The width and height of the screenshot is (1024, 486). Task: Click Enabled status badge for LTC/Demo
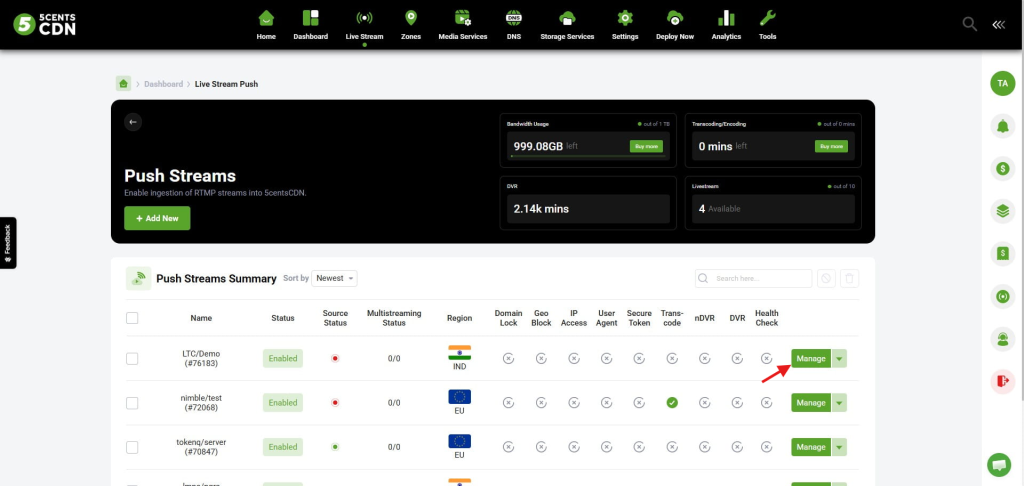[283, 359]
